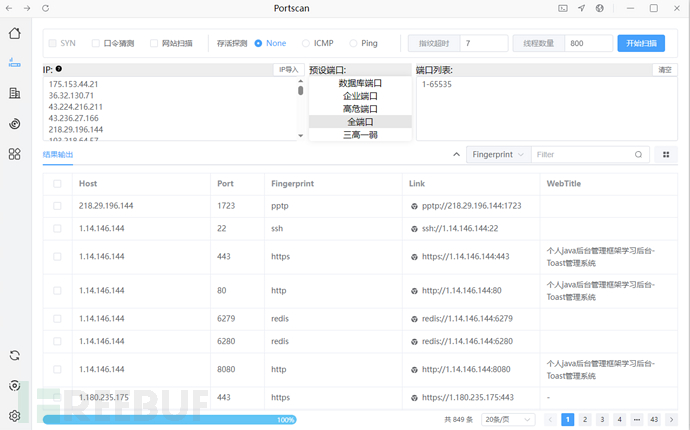This screenshot has height=430, width=690.
Task: Open link icon for http://1.14.146.144:80
Action: (x=414, y=291)
